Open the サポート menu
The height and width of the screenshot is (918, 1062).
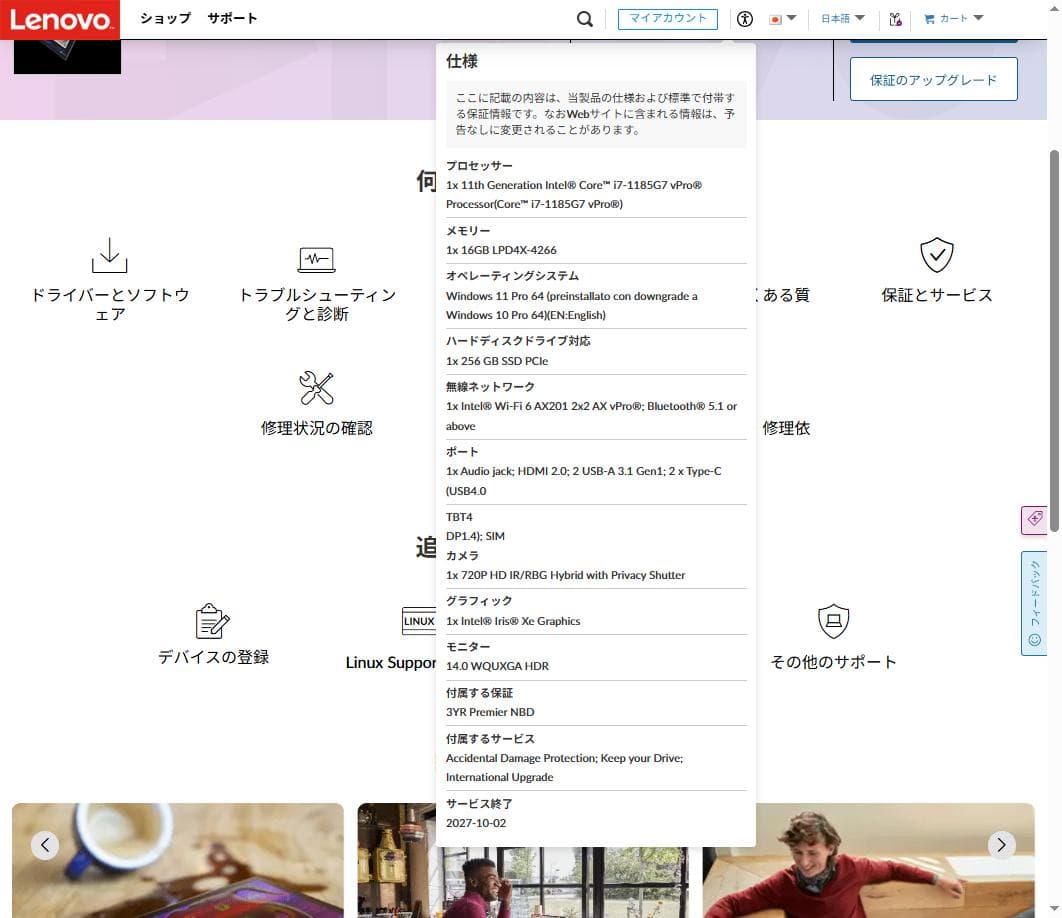(x=232, y=19)
